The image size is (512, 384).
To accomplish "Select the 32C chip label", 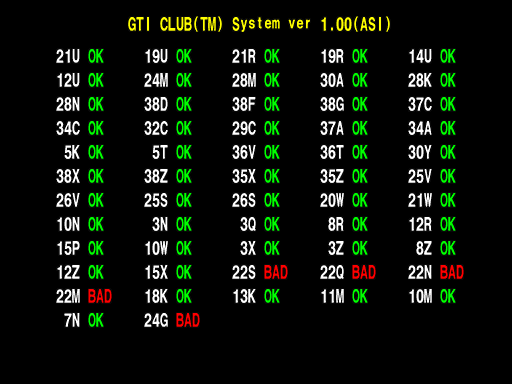I will pos(156,128).
